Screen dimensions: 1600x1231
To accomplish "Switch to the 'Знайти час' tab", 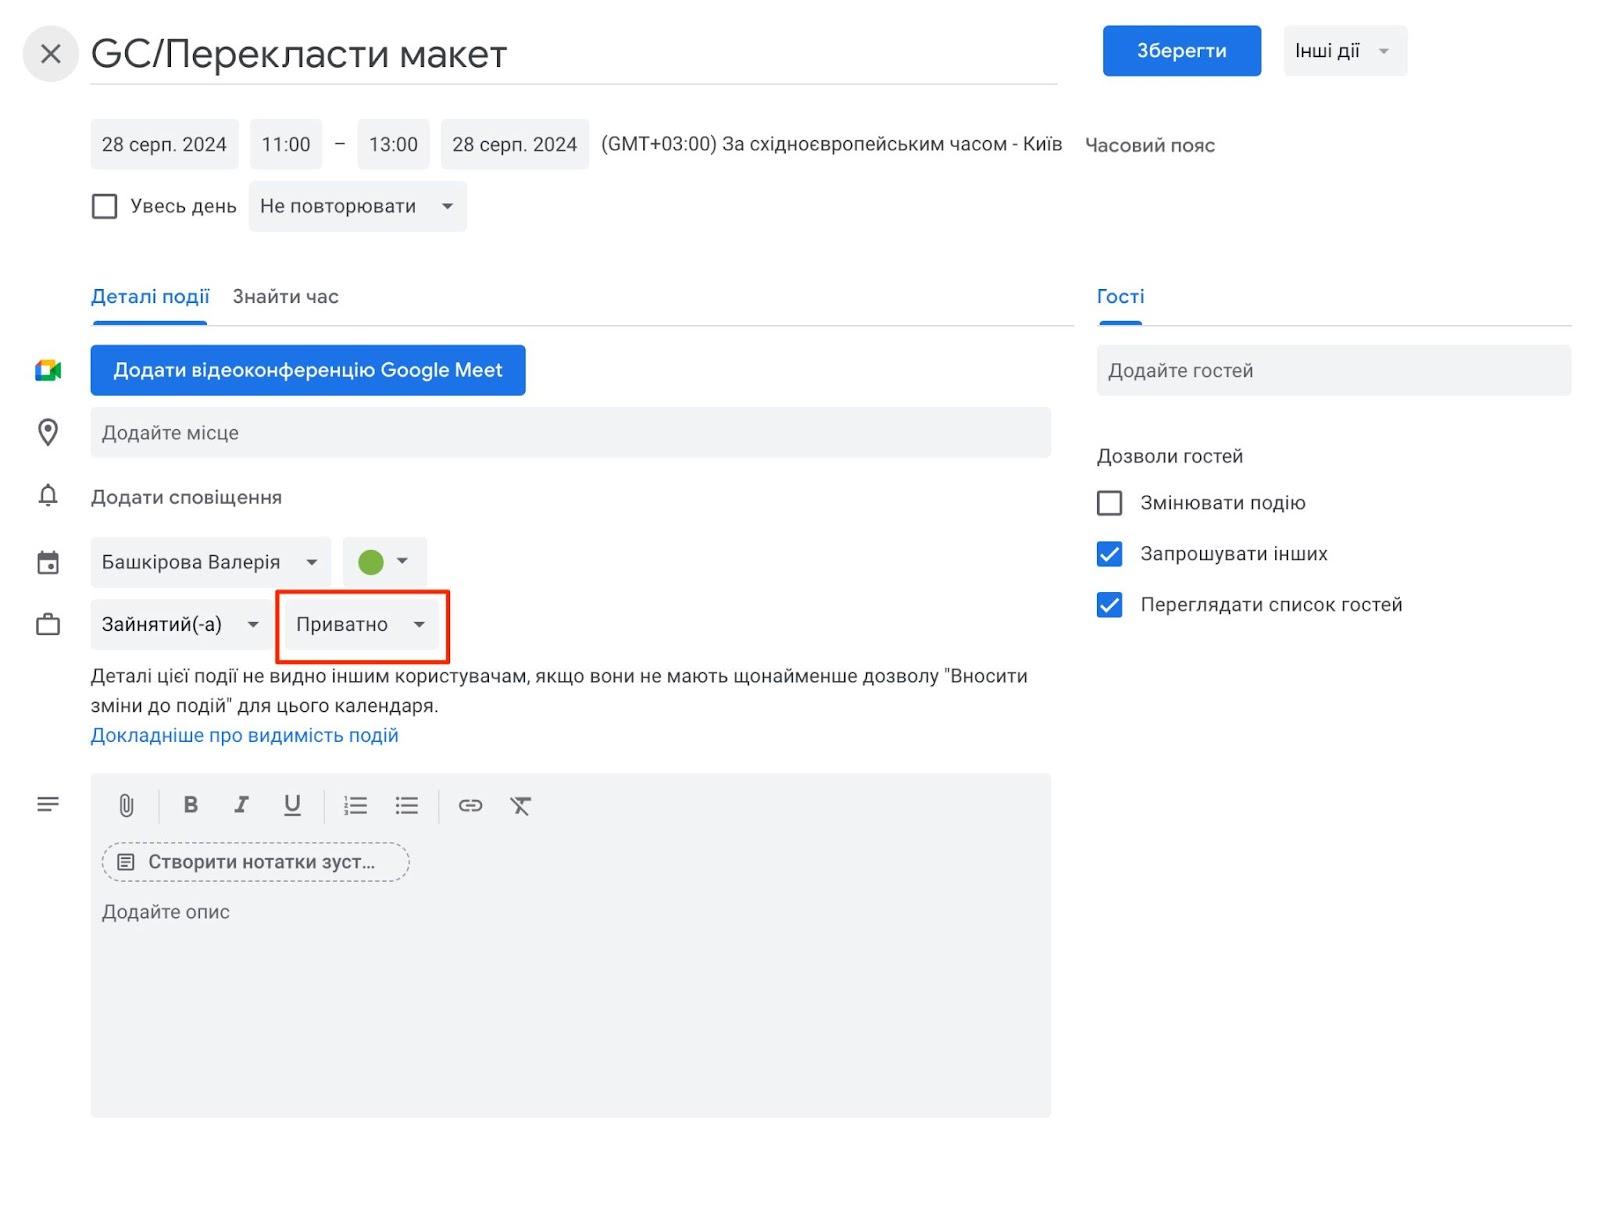I will pos(285,297).
